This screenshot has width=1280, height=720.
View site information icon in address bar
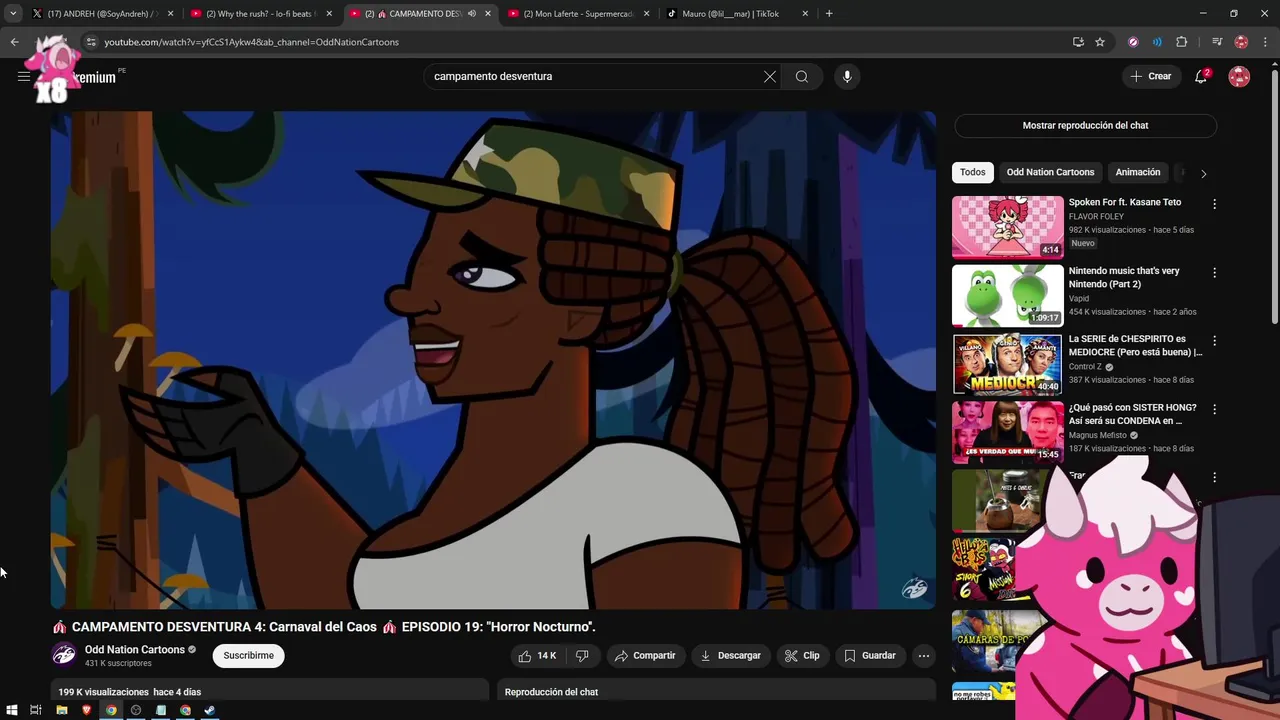91,42
